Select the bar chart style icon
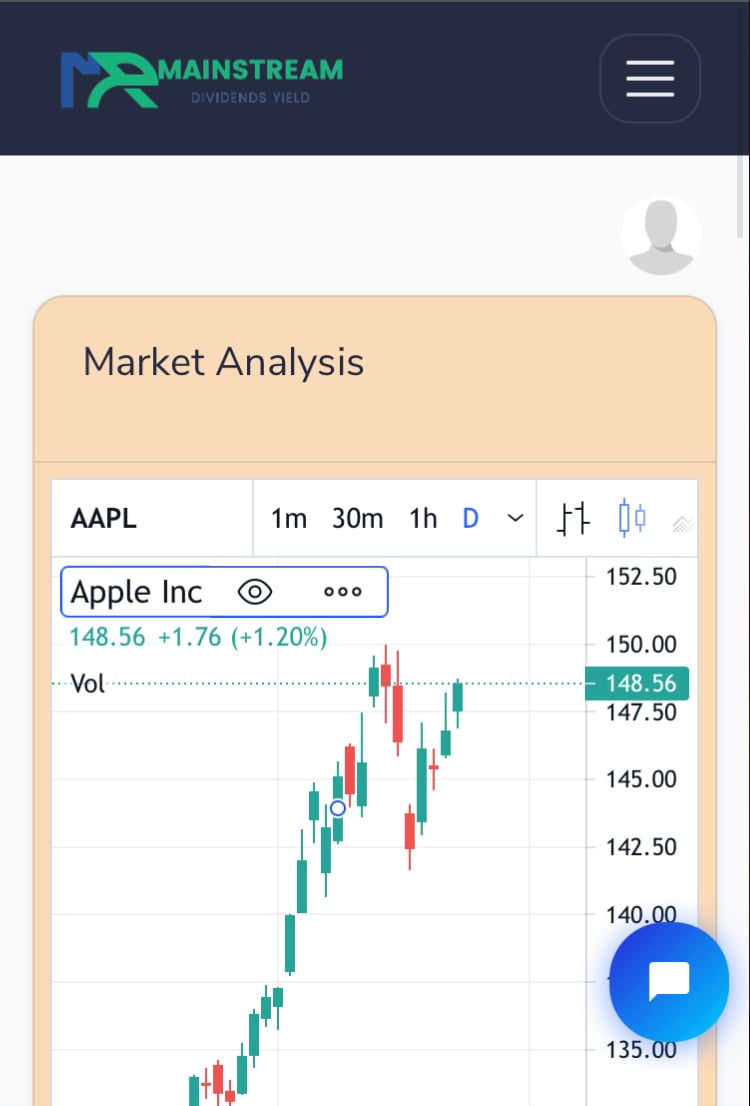This screenshot has height=1106, width=750. 574,519
